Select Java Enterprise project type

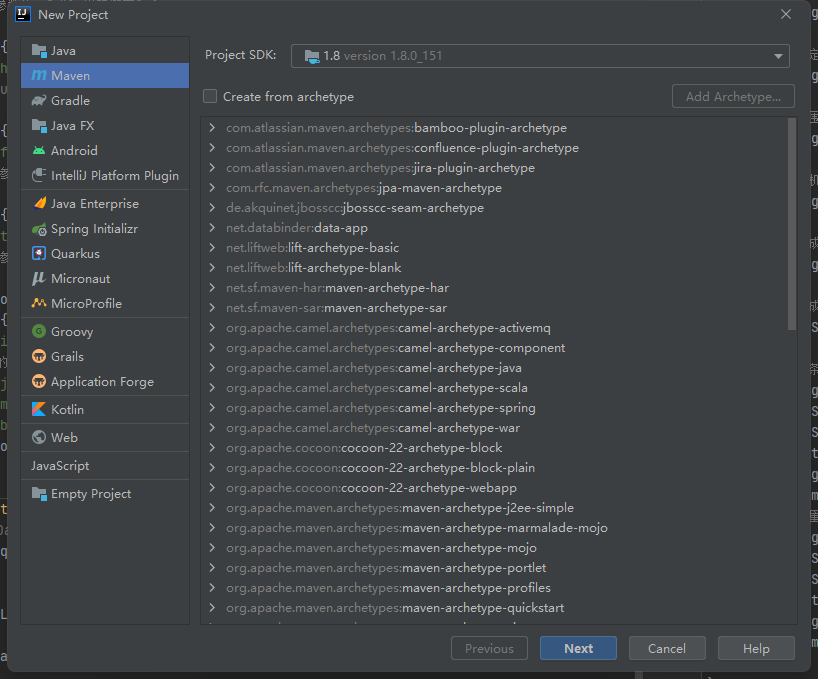point(94,204)
